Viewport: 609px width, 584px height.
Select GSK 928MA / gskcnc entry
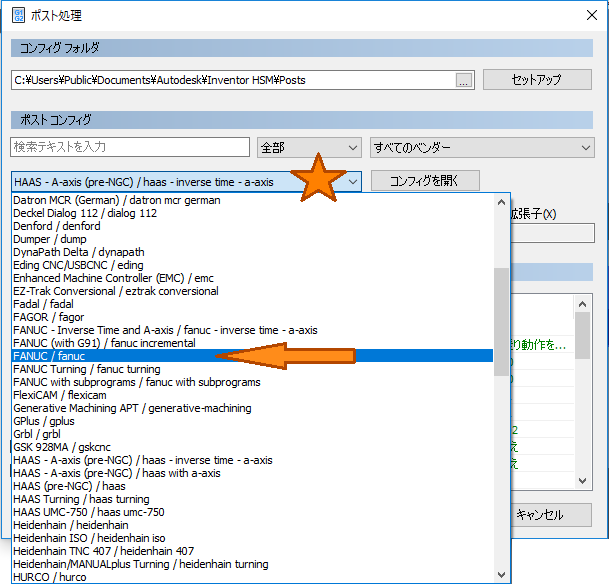coord(252,447)
